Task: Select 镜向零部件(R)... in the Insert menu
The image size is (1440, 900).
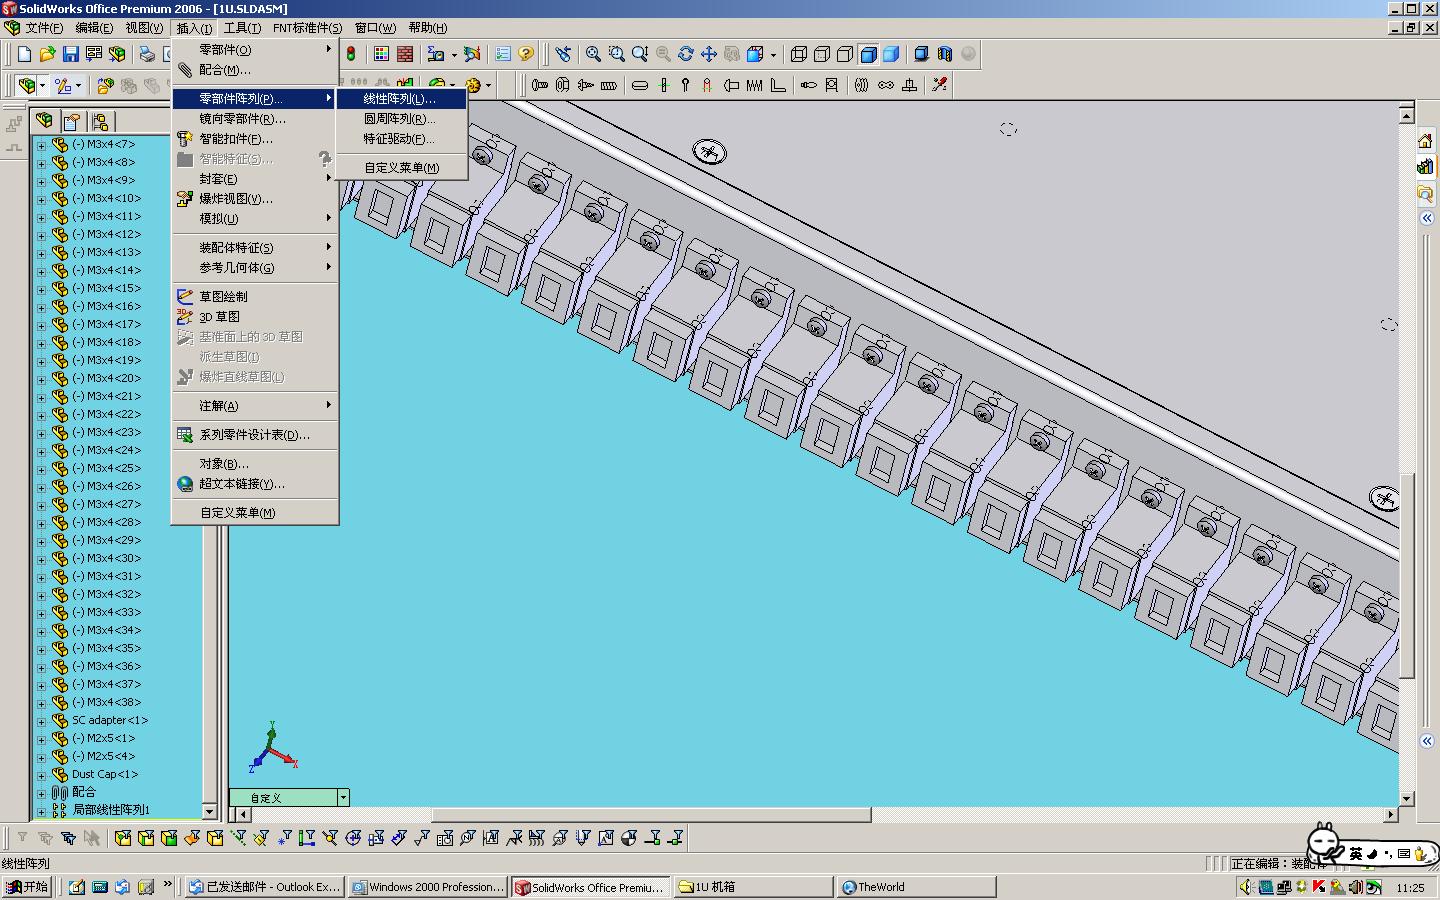Action: 255,119
